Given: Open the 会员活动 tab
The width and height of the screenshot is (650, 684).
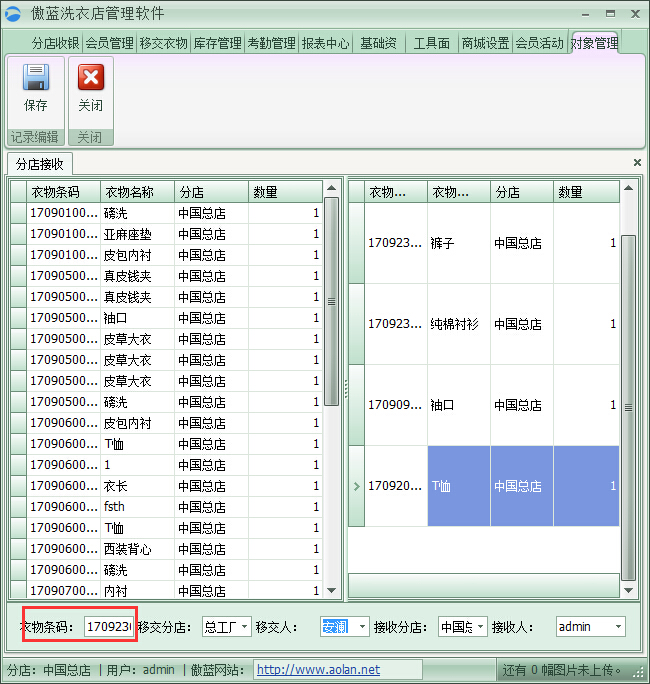Looking at the screenshot, I should (540, 43).
